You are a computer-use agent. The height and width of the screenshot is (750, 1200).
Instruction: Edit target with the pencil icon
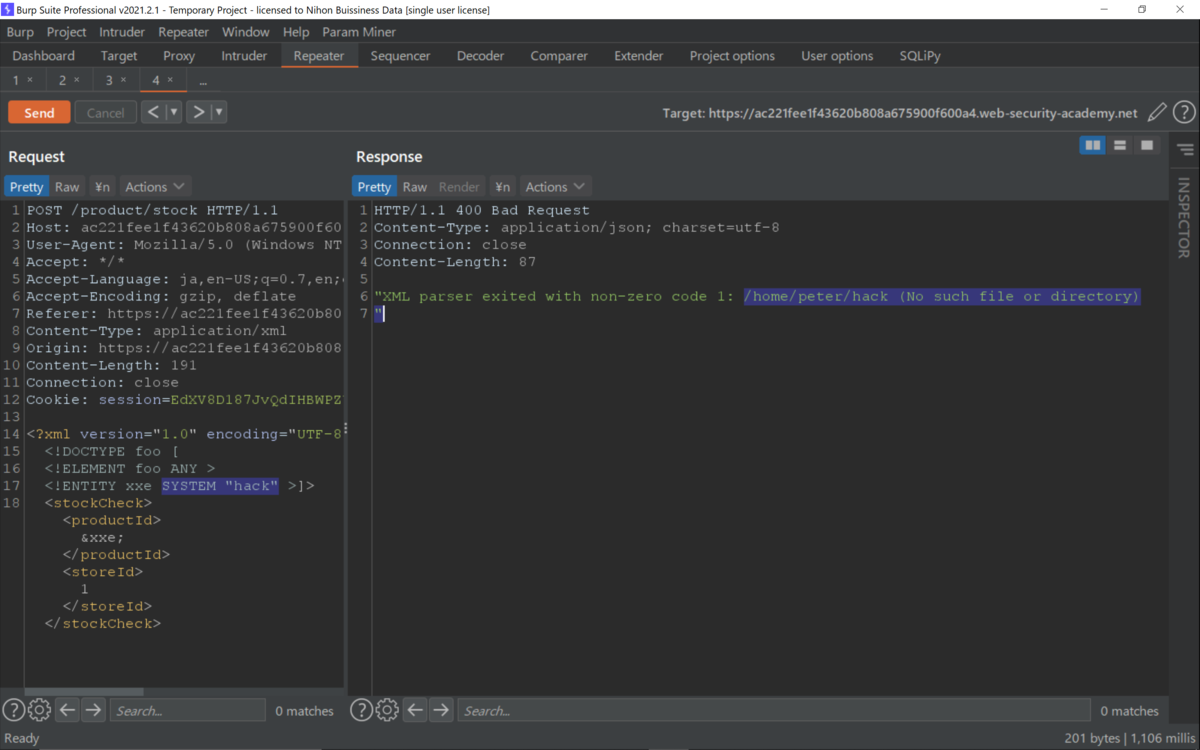tap(1157, 112)
